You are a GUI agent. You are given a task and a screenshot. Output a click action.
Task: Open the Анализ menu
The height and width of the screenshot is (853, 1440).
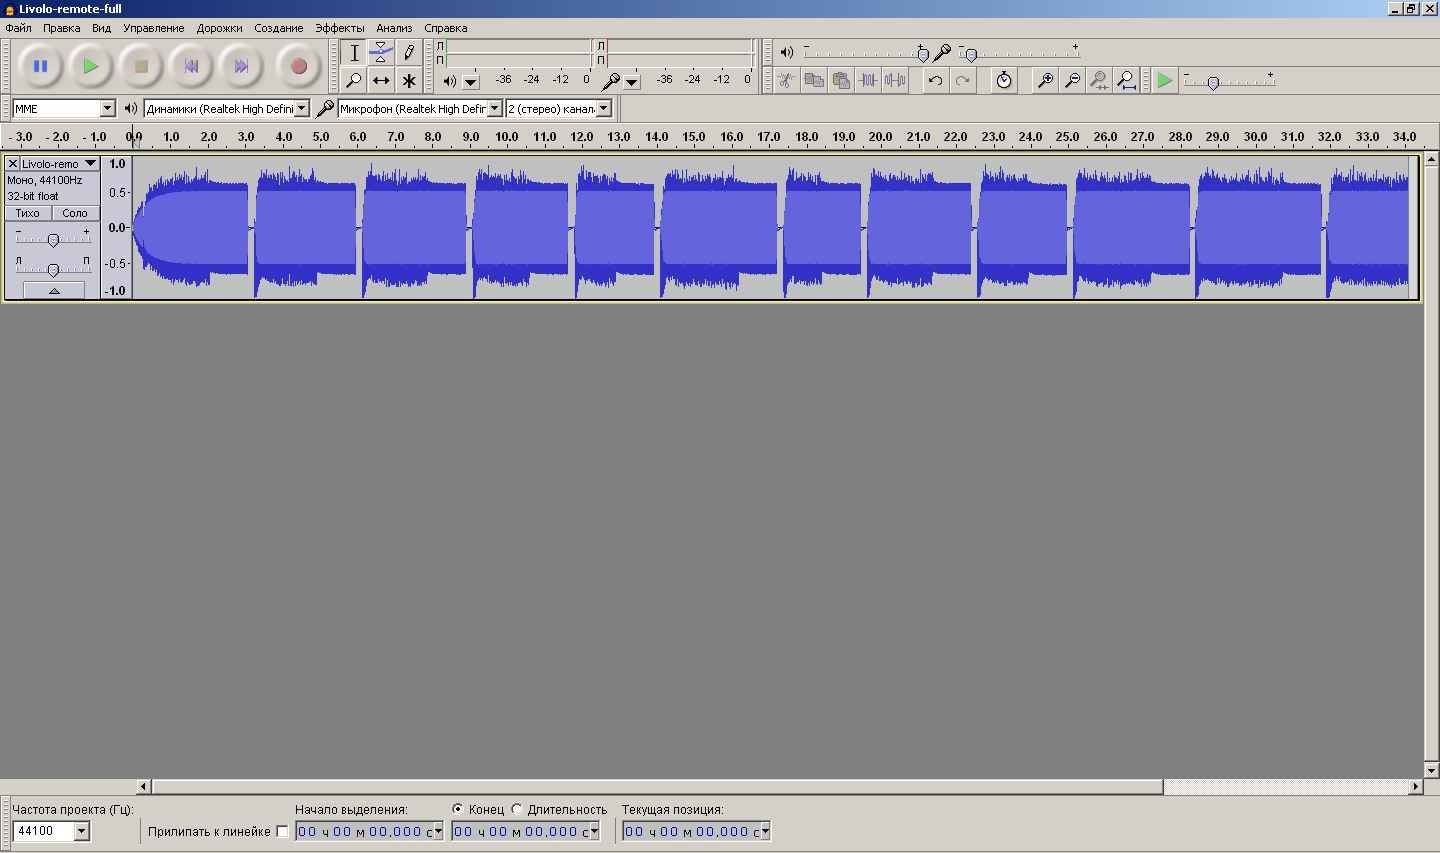394,28
